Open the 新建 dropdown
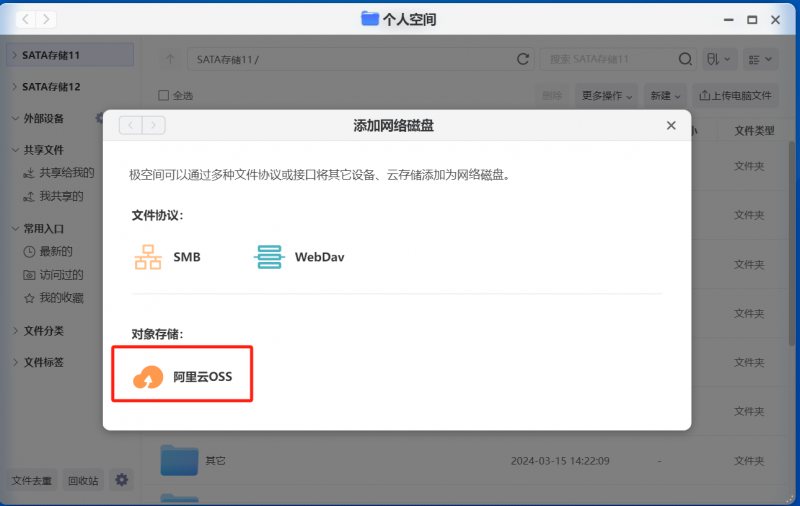The height and width of the screenshot is (506, 800). 665,95
